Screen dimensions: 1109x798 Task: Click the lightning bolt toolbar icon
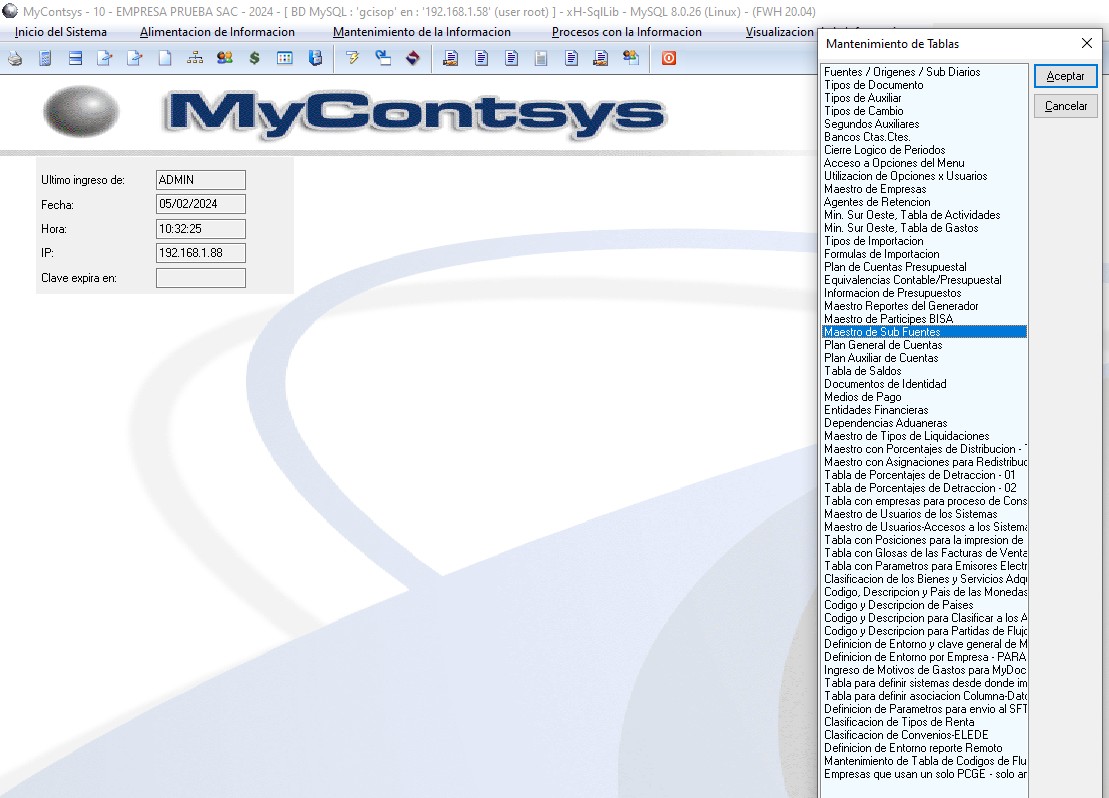point(352,58)
